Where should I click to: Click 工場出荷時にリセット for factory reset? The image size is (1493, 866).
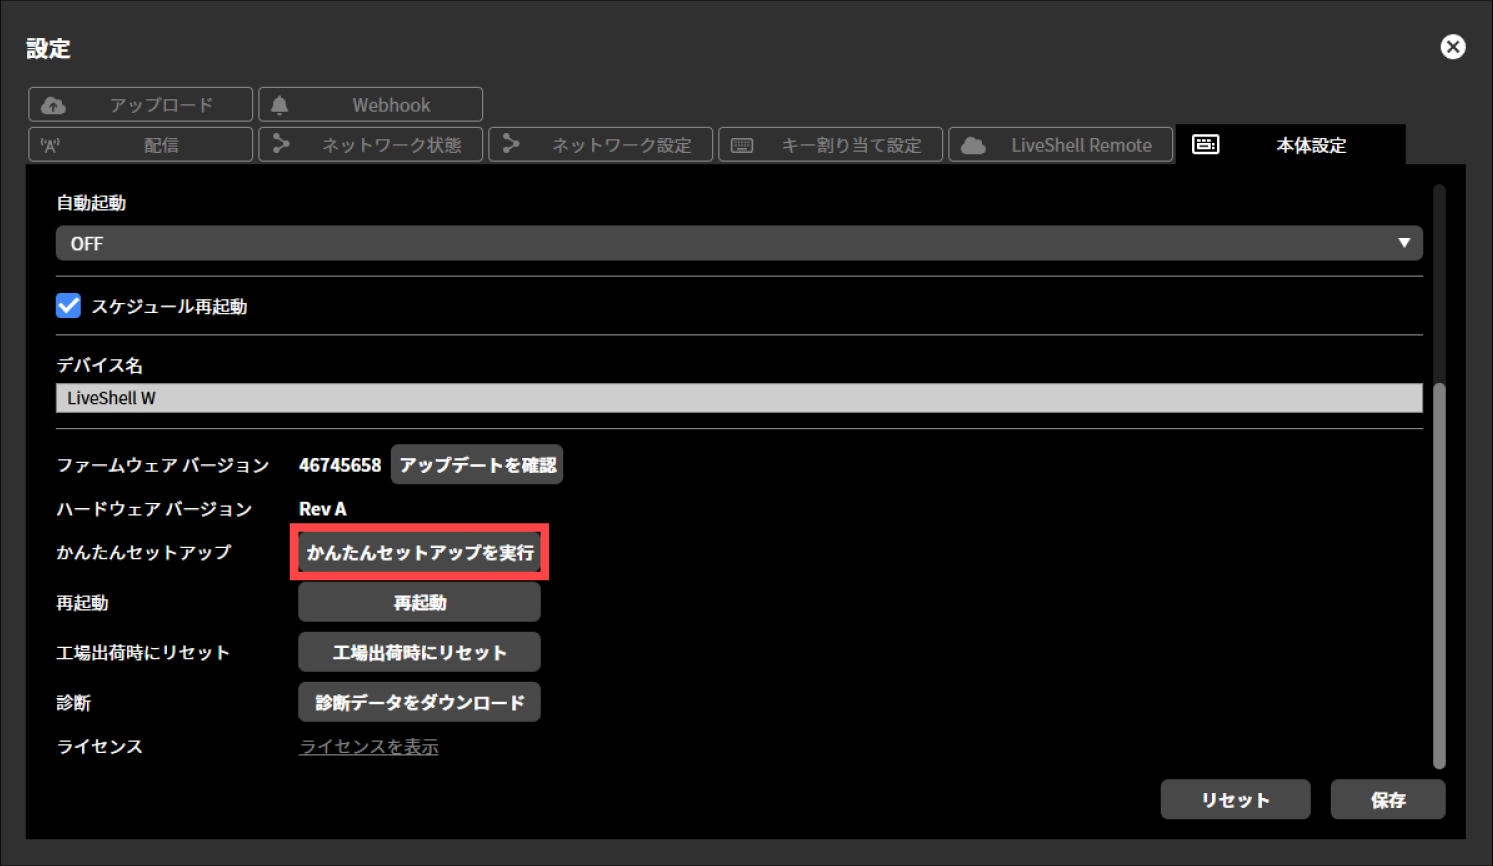coord(419,651)
